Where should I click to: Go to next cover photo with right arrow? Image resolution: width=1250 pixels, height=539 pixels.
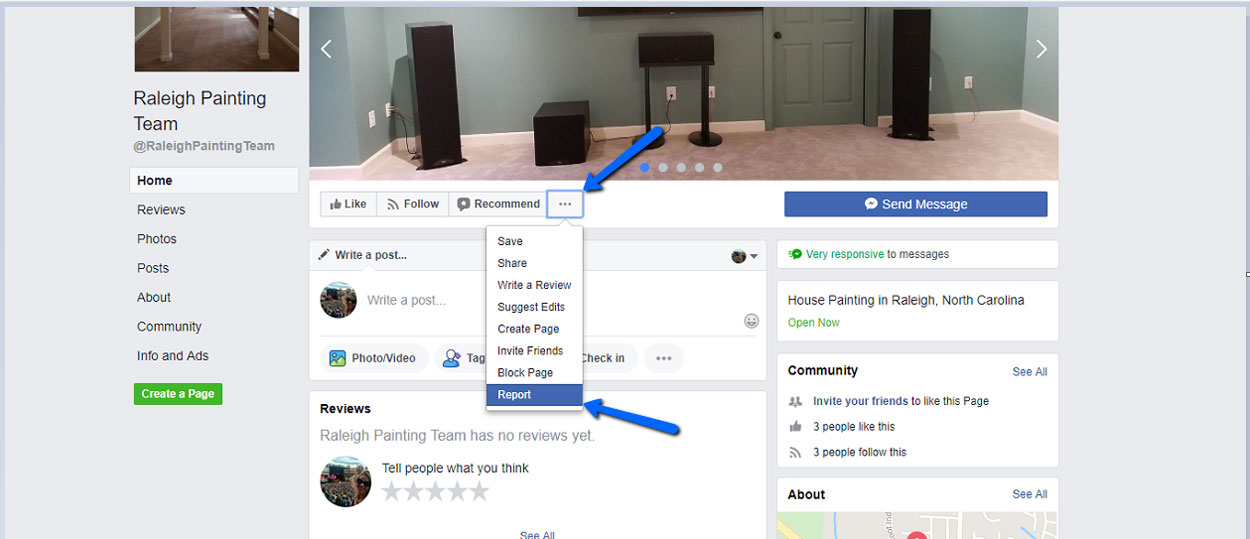(1041, 49)
